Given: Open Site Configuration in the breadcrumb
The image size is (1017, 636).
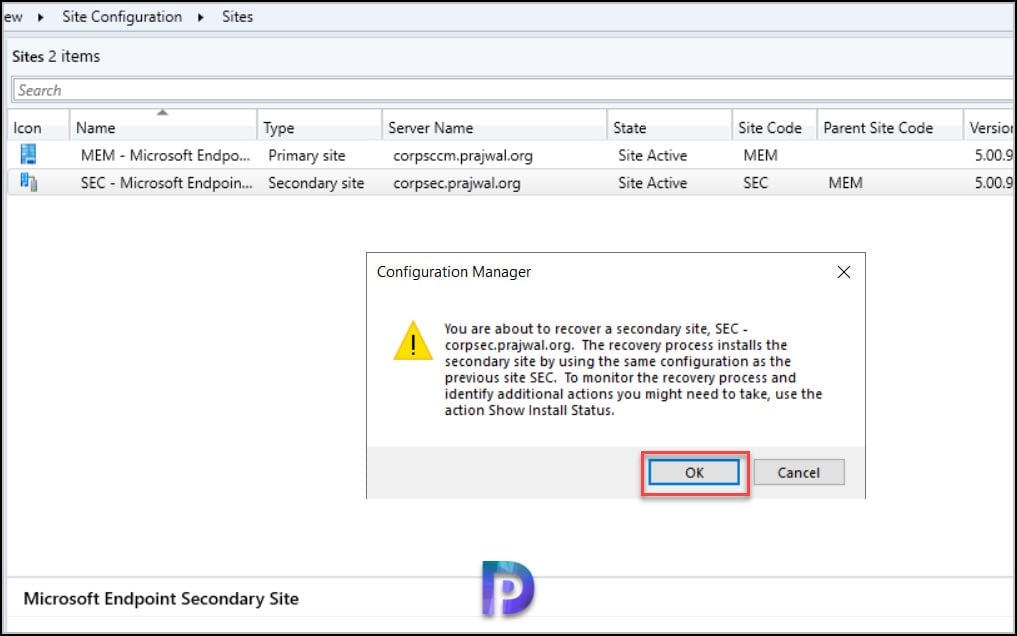Looking at the screenshot, I should click(122, 17).
